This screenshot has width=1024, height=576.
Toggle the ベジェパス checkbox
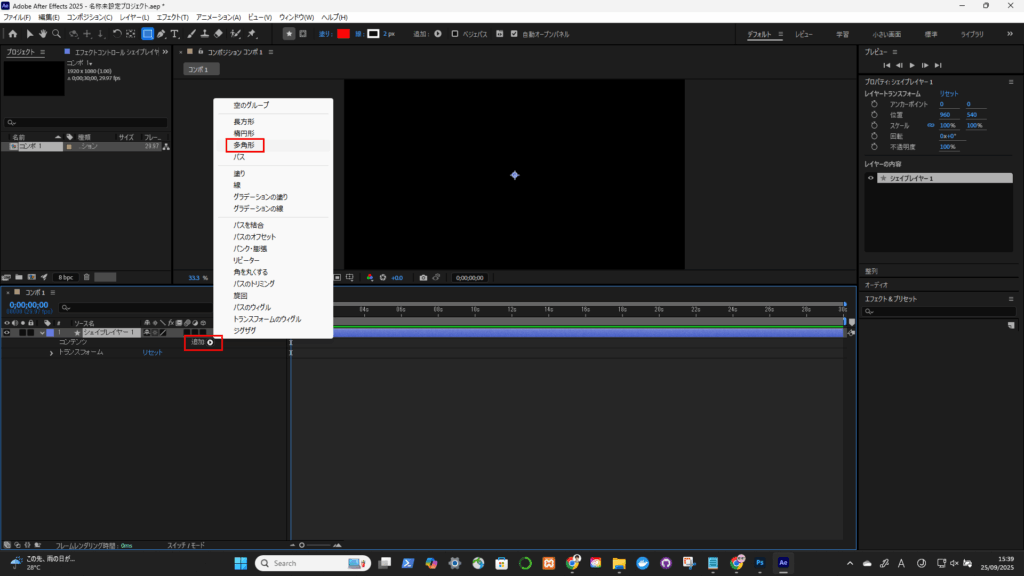pyautogui.click(x=455, y=33)
